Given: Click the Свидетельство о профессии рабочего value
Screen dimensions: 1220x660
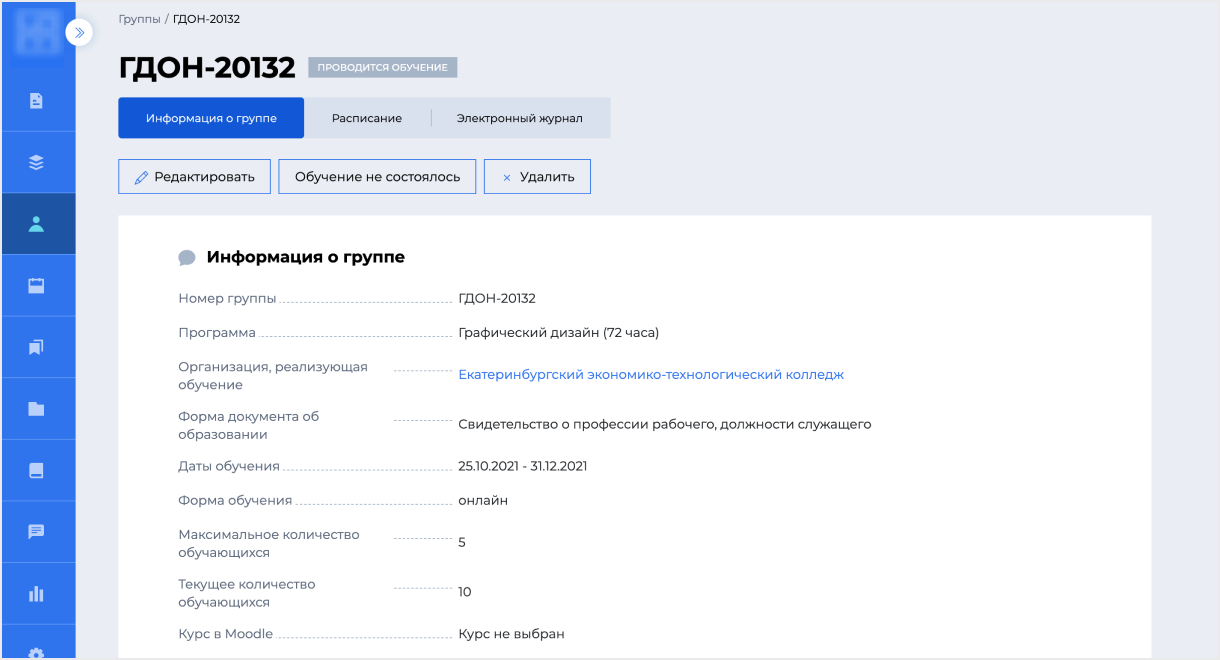Looking at the screenshot, I should (x=665, y=424).
